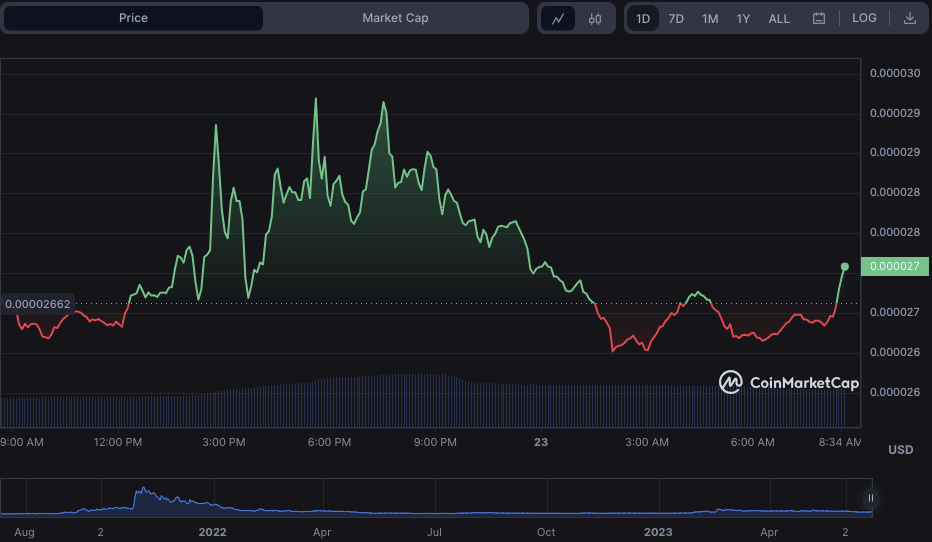Choose the 1Y time range
The image size is (932, 542).
[x=743, y=18]
